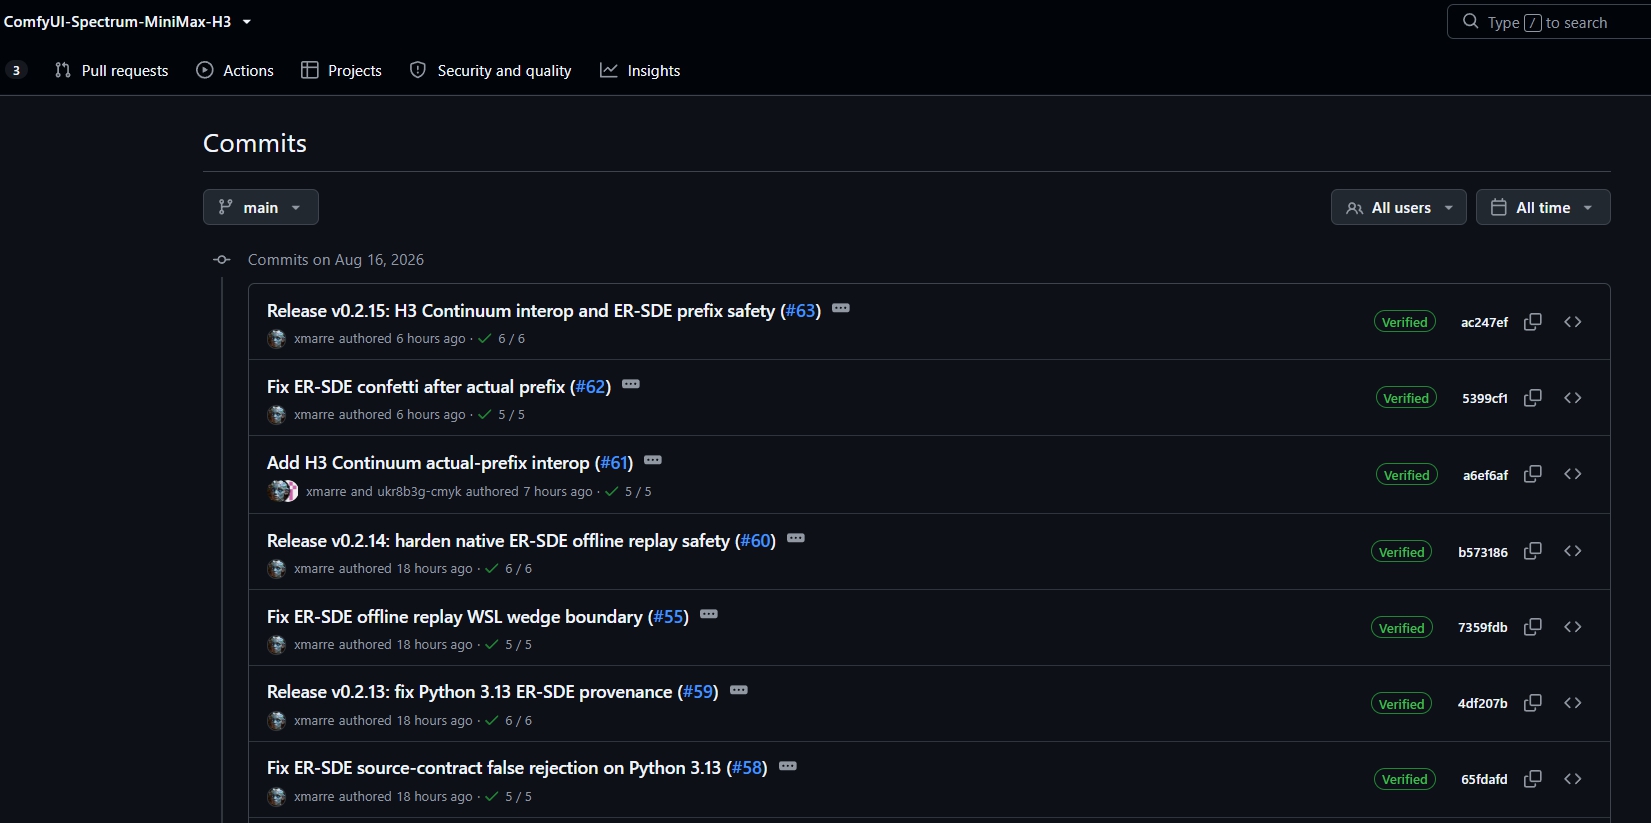Expand commit message for Add H3 Continuum interop
The image size is (1651, 823).
(x=653, y=460)
